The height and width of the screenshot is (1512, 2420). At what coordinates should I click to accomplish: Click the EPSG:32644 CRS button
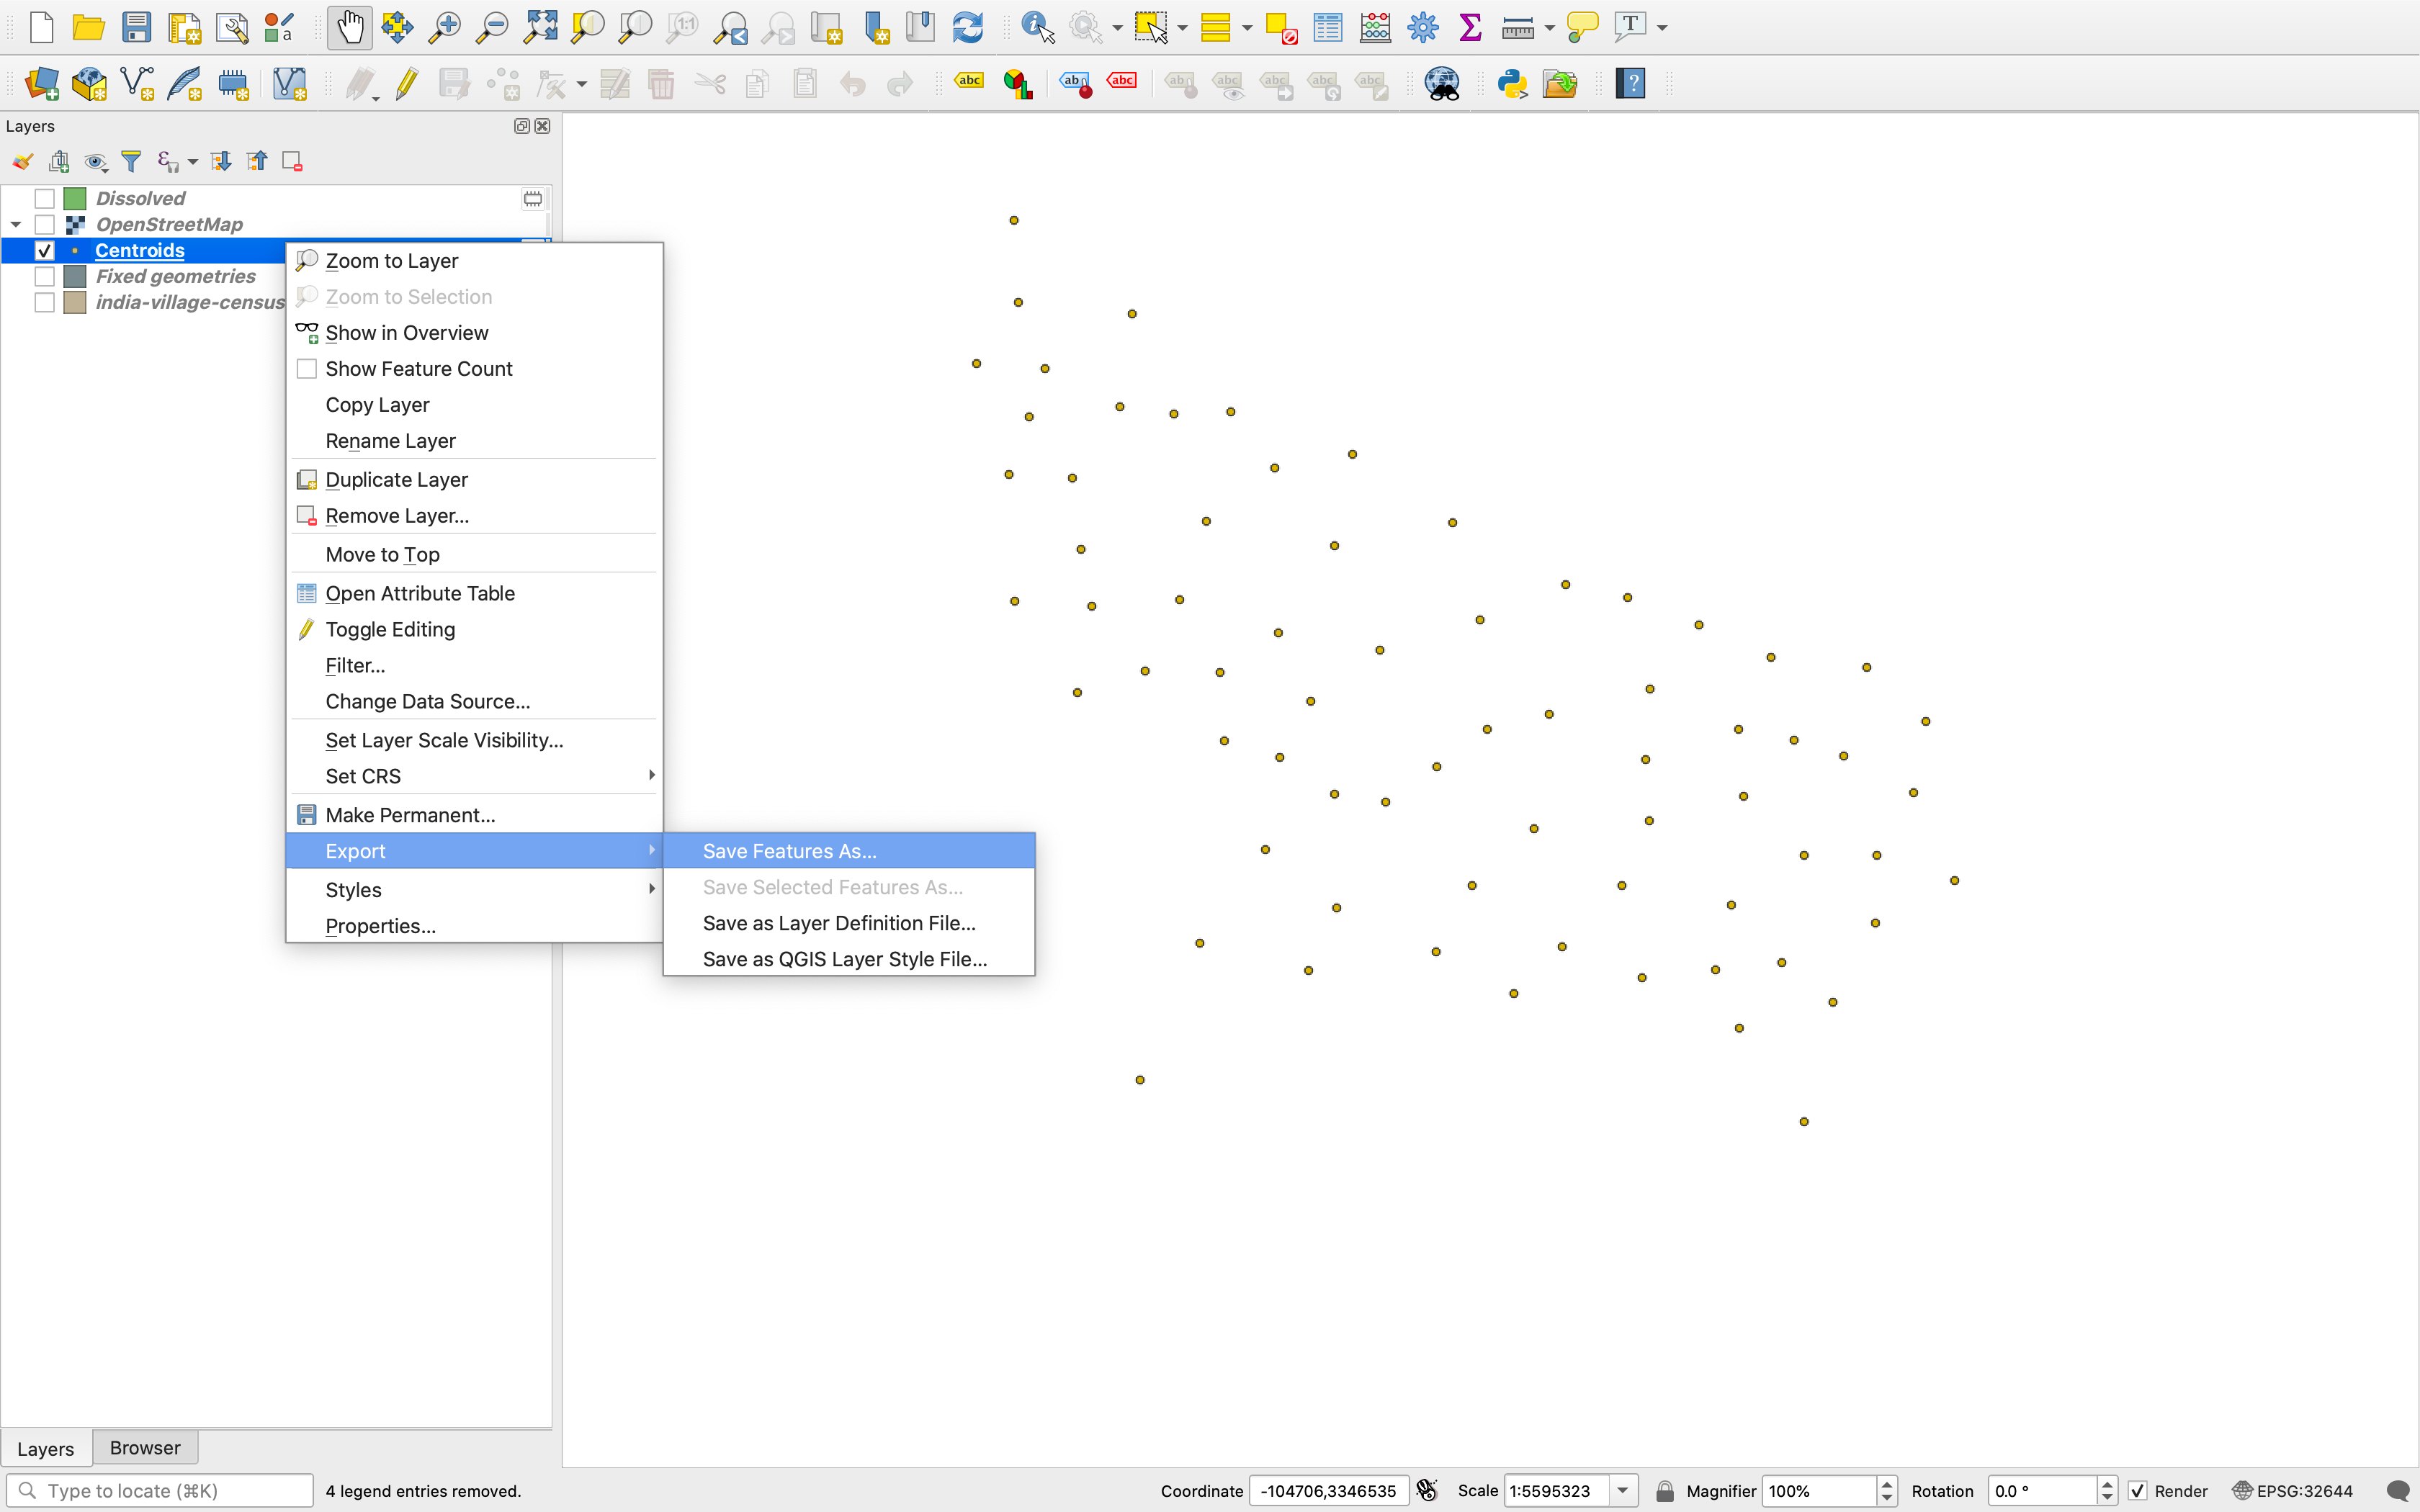[x=2293, y=1491]
